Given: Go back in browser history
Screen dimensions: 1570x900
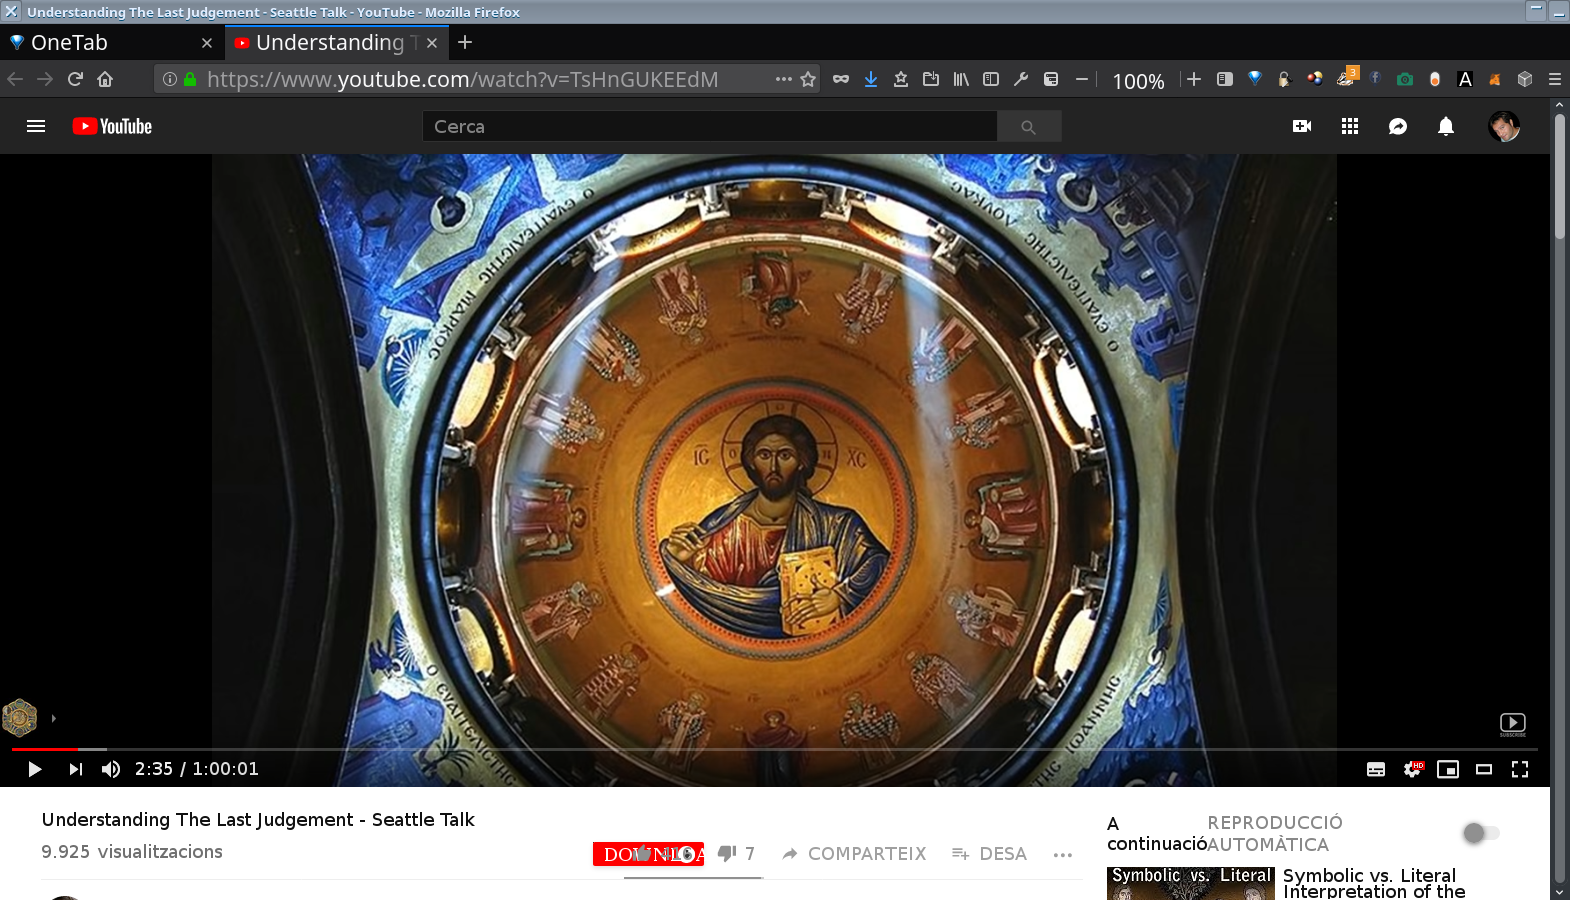Looking at the screenshot, I should [x=15, y=79].
